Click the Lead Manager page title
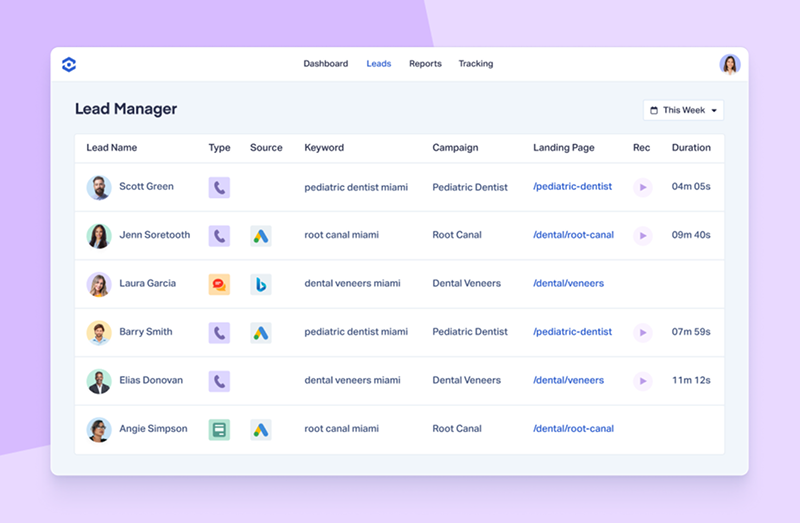The width and height of the screenshot is (800, 523). pos(126,109)
